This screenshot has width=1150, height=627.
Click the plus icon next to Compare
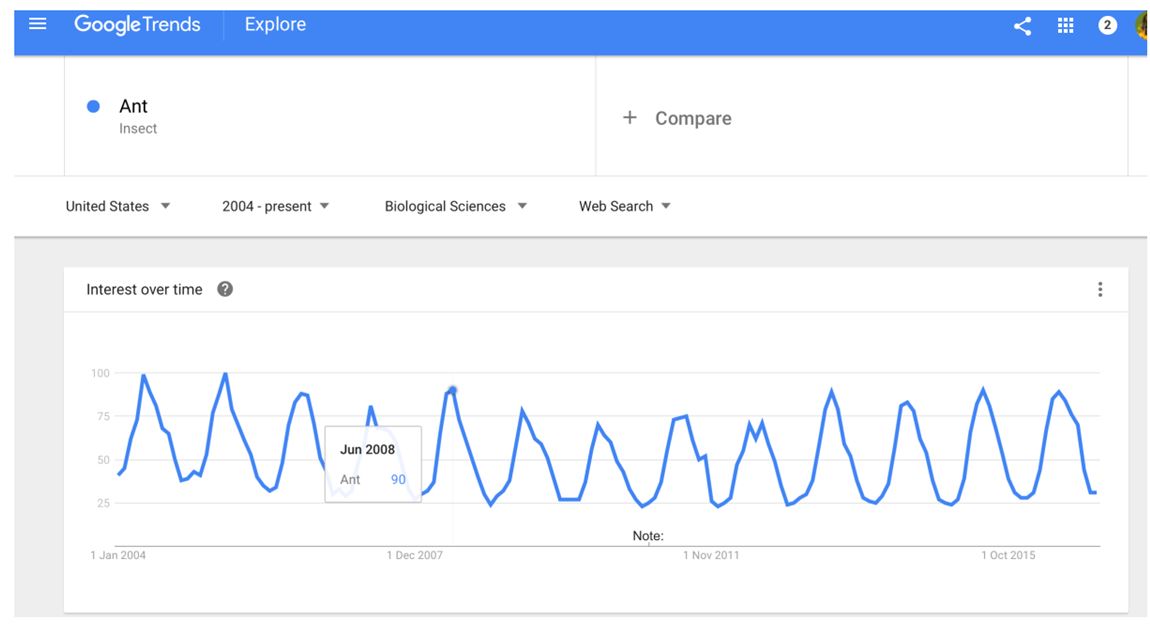629,117
